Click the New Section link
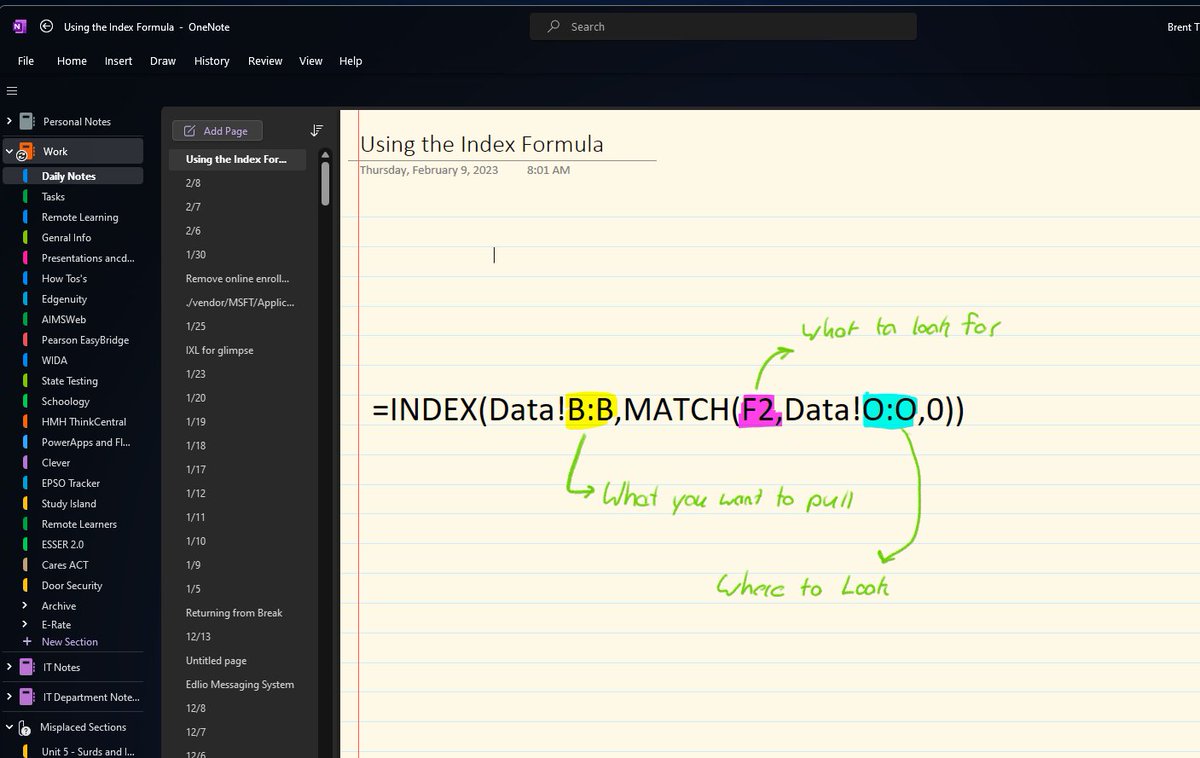The image size is (1200, 758). pos(69,642)
